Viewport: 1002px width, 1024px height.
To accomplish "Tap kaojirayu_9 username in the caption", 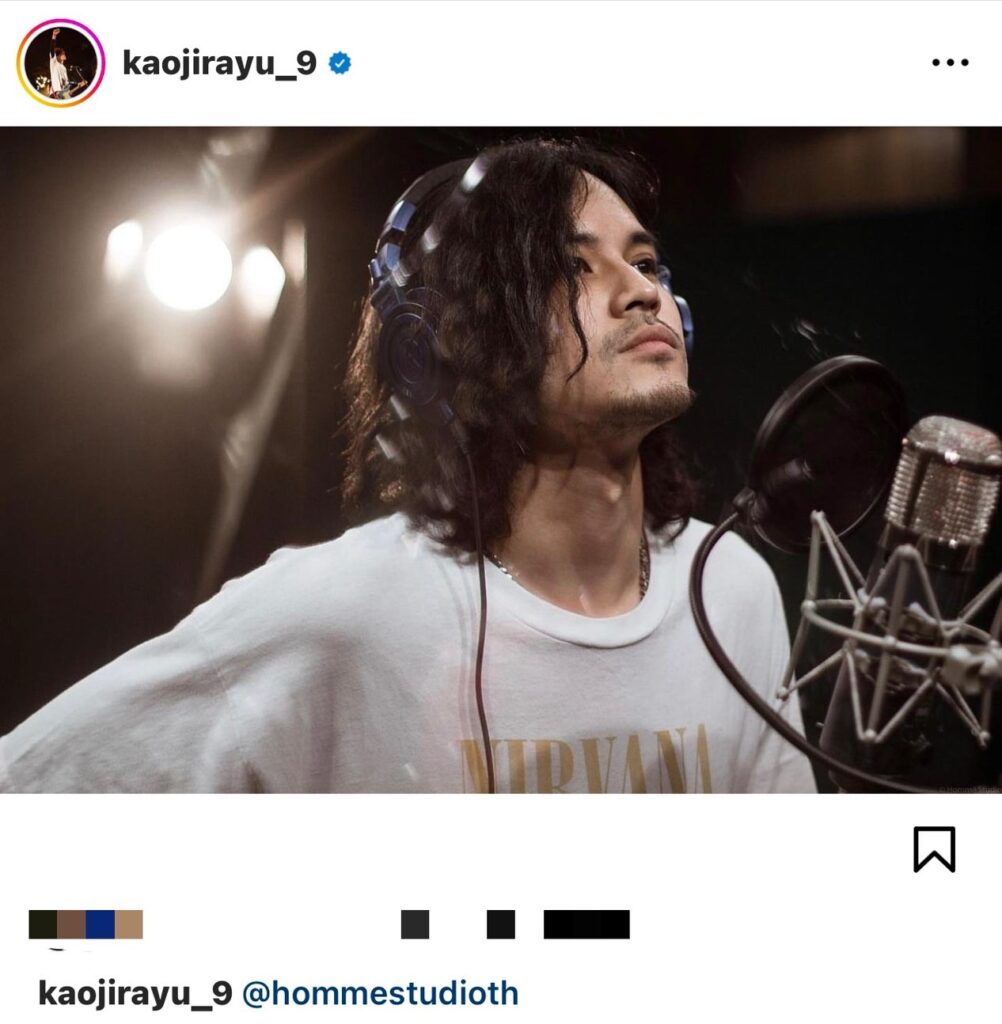I will [135, 993].
